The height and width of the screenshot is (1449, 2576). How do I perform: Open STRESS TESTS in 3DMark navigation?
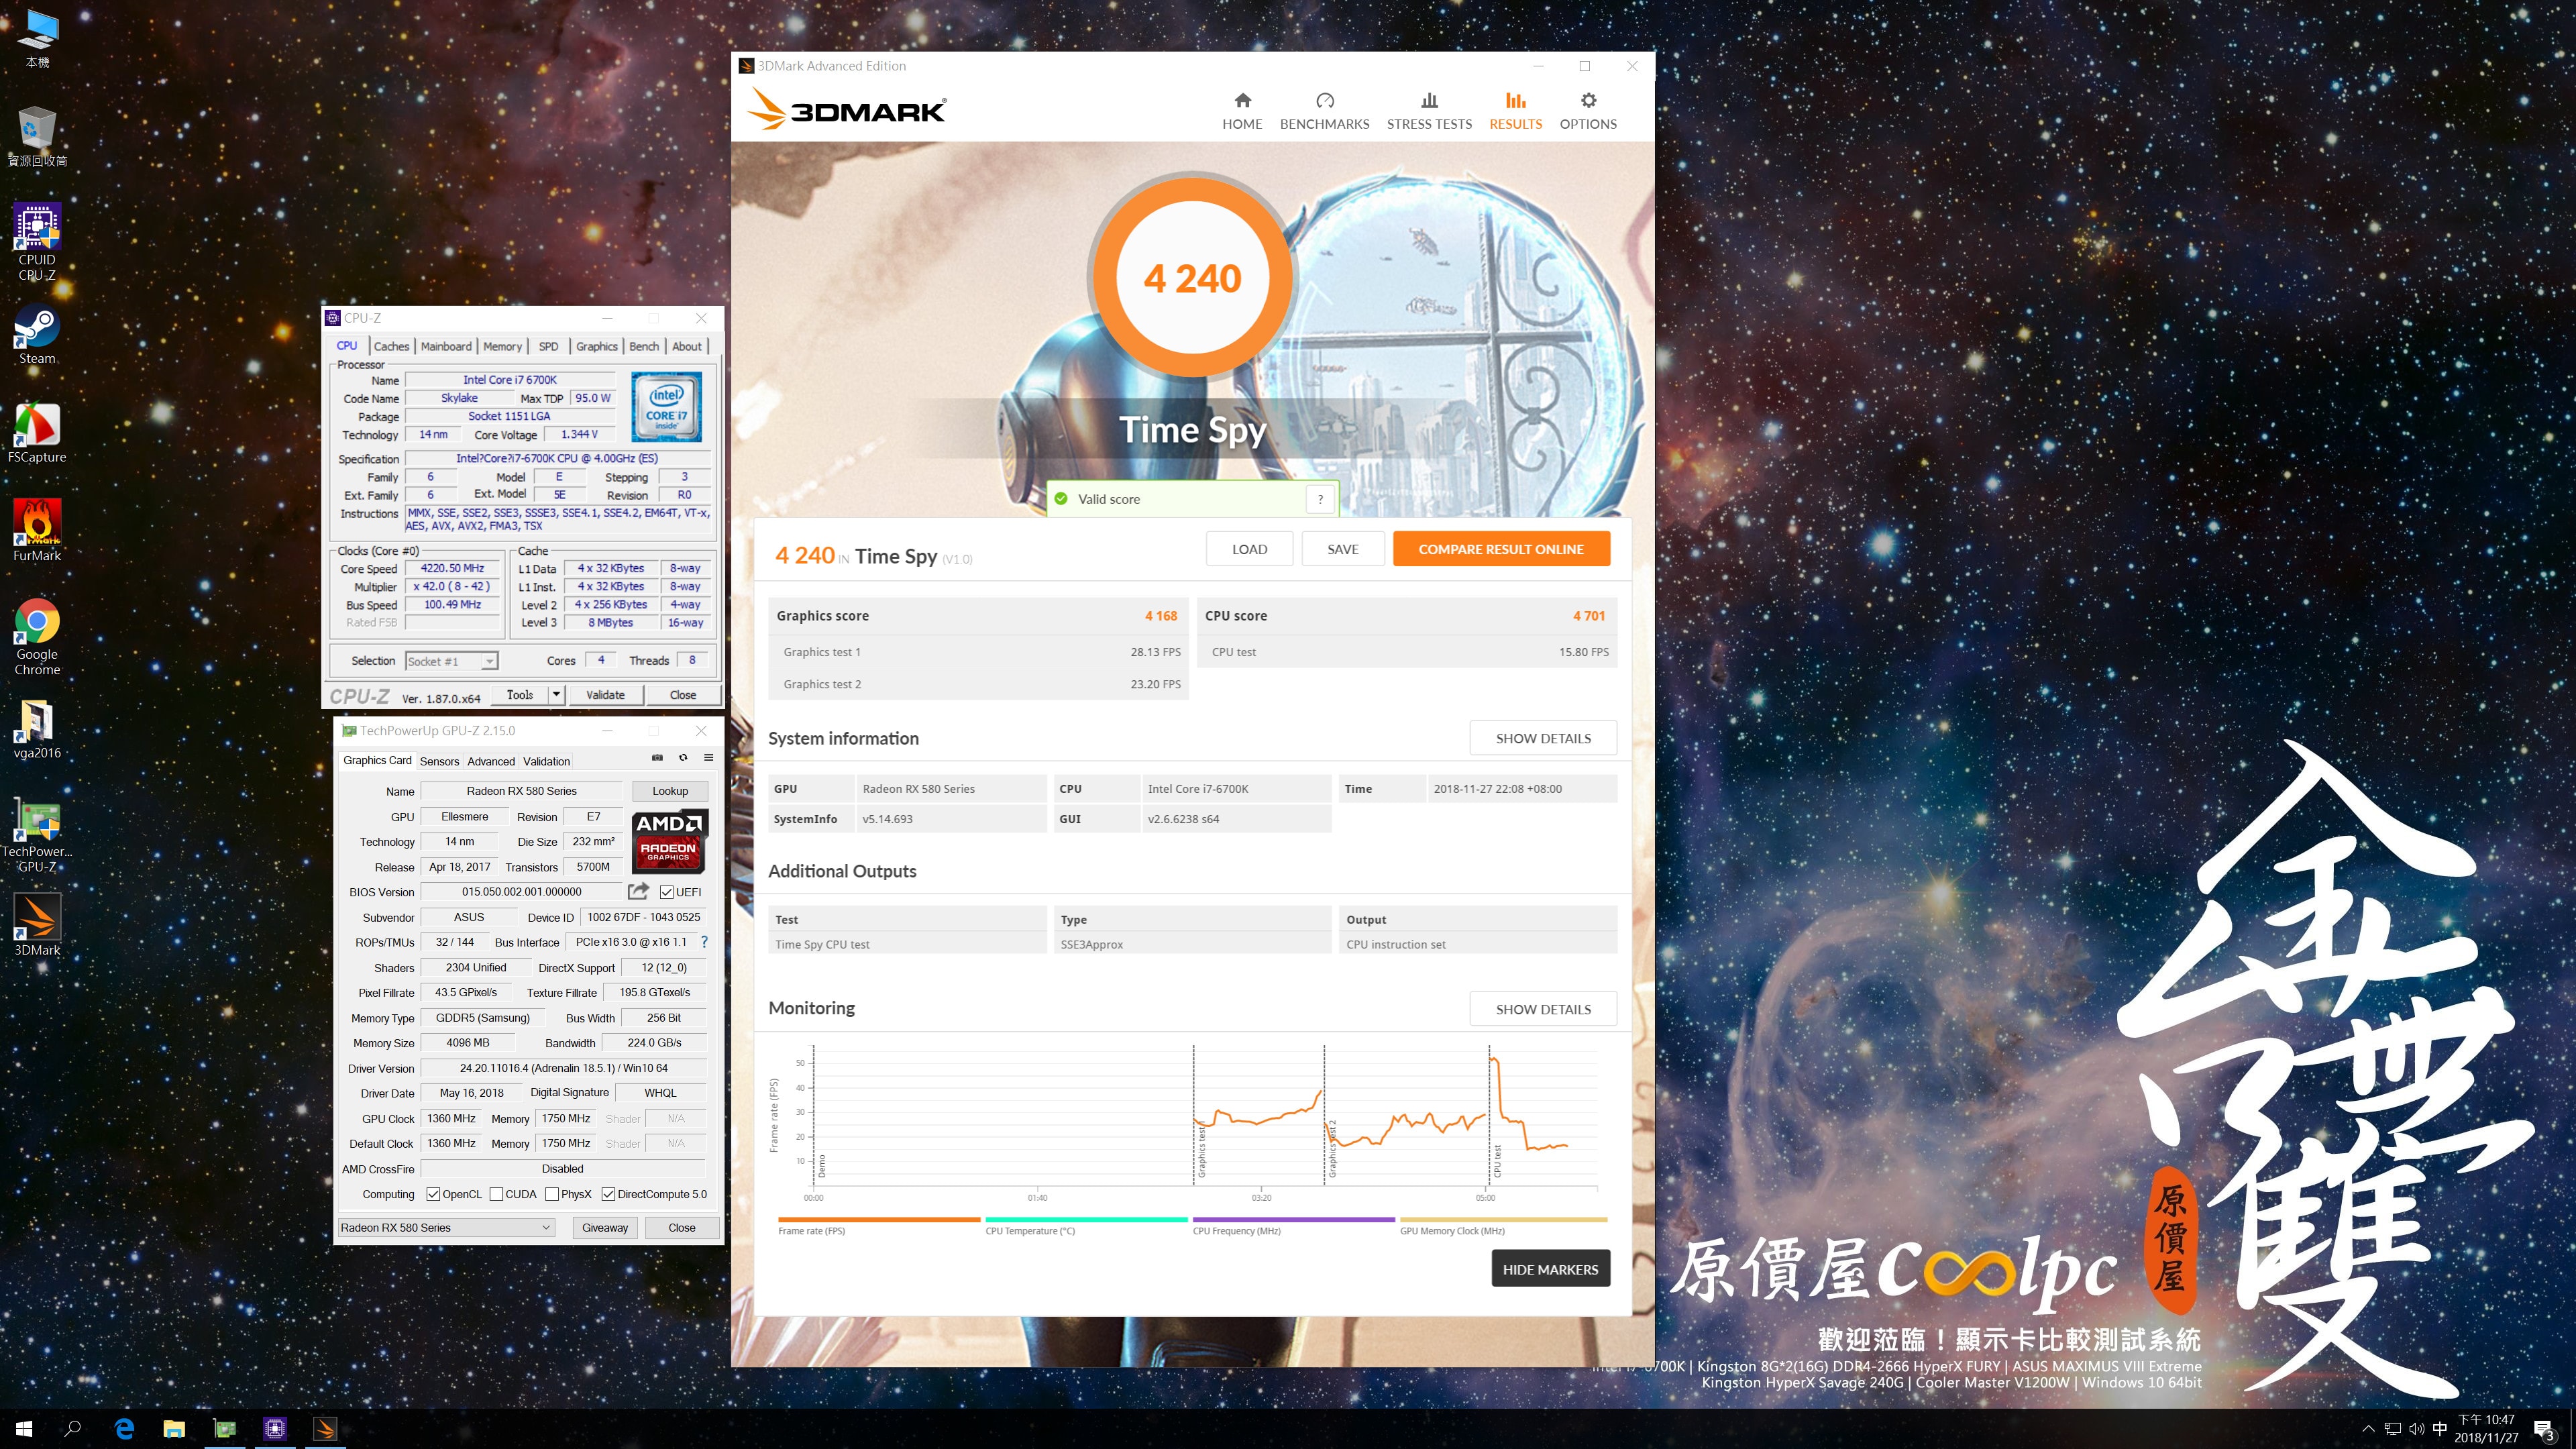pyautogui.click(x=1429, y=111)
